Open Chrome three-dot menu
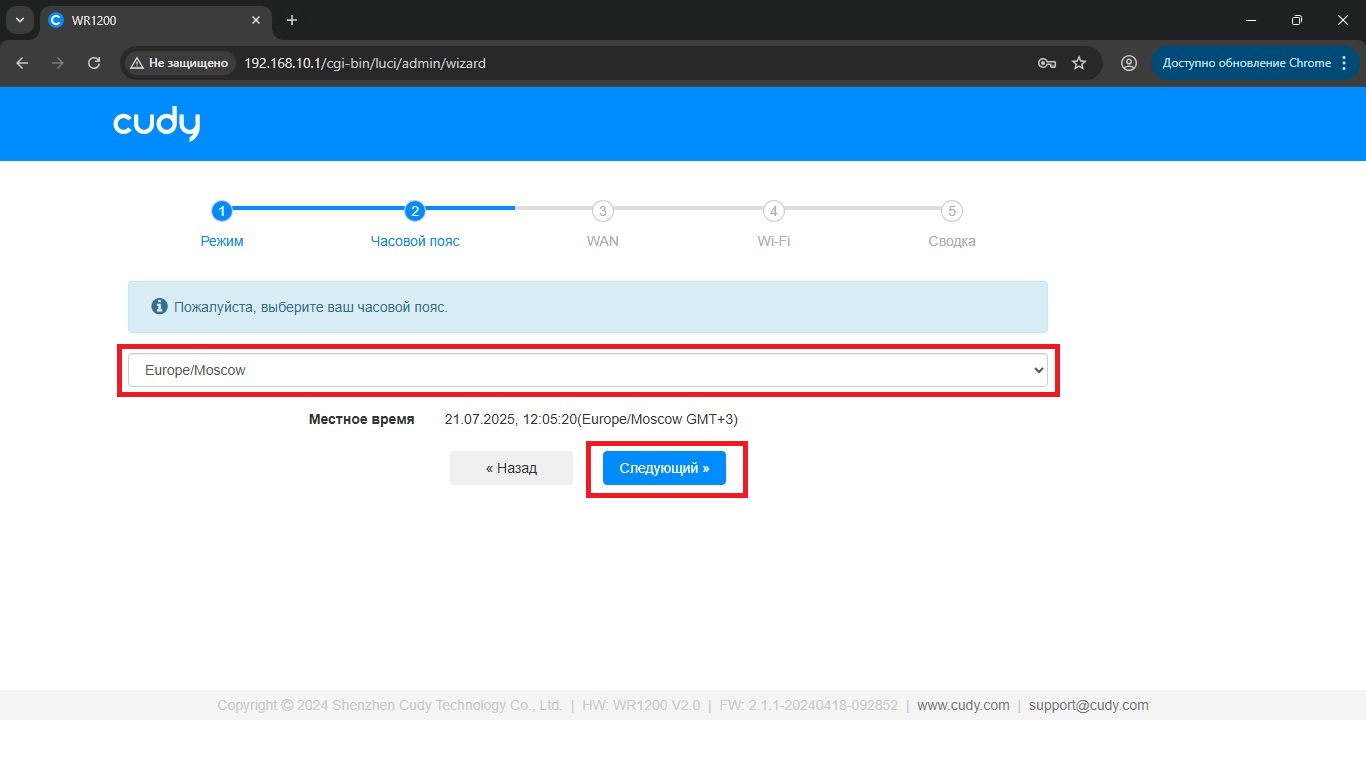 click(x=1344, y=63)
